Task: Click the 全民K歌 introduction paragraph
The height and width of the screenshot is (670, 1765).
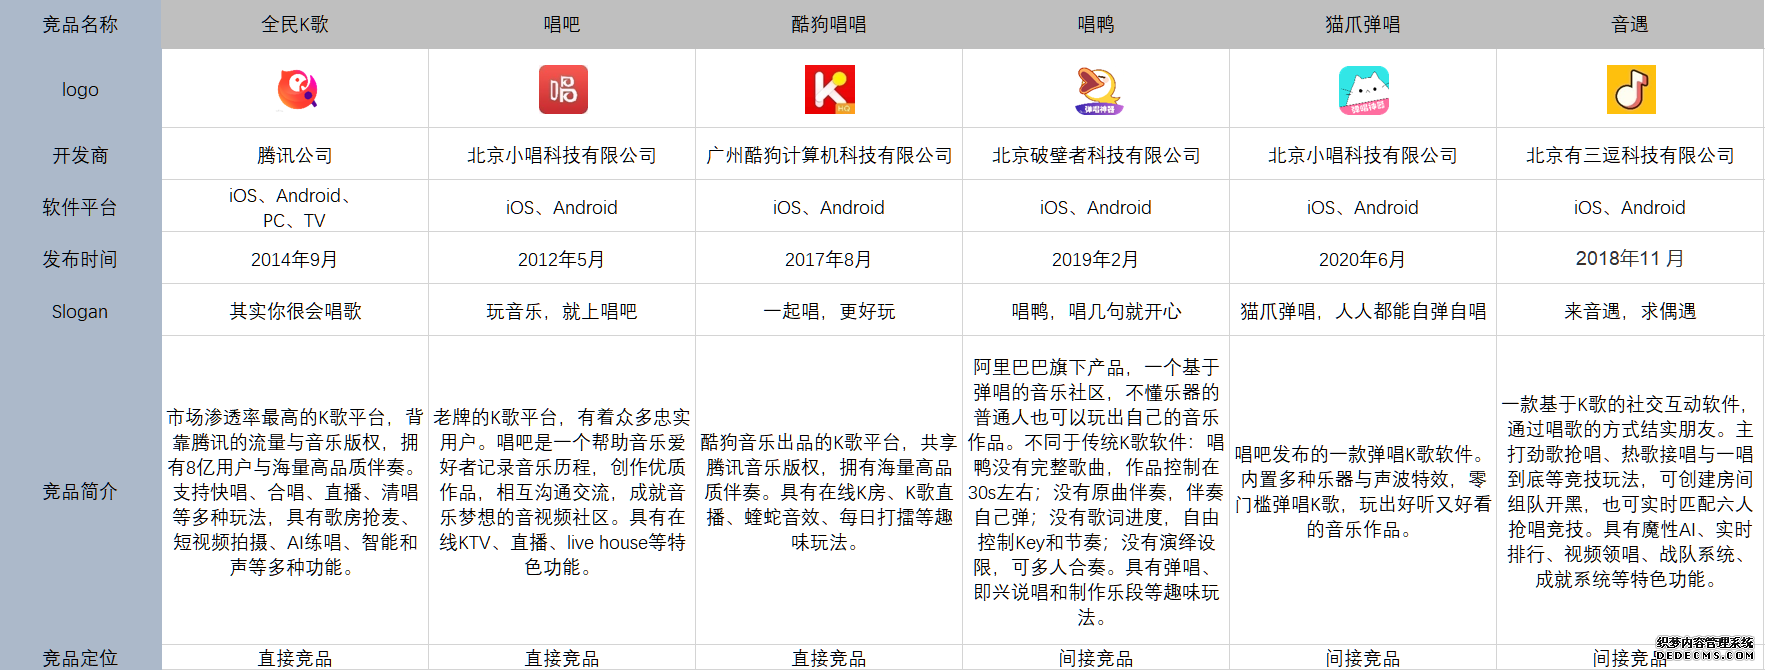Action: tap(295, 492)
